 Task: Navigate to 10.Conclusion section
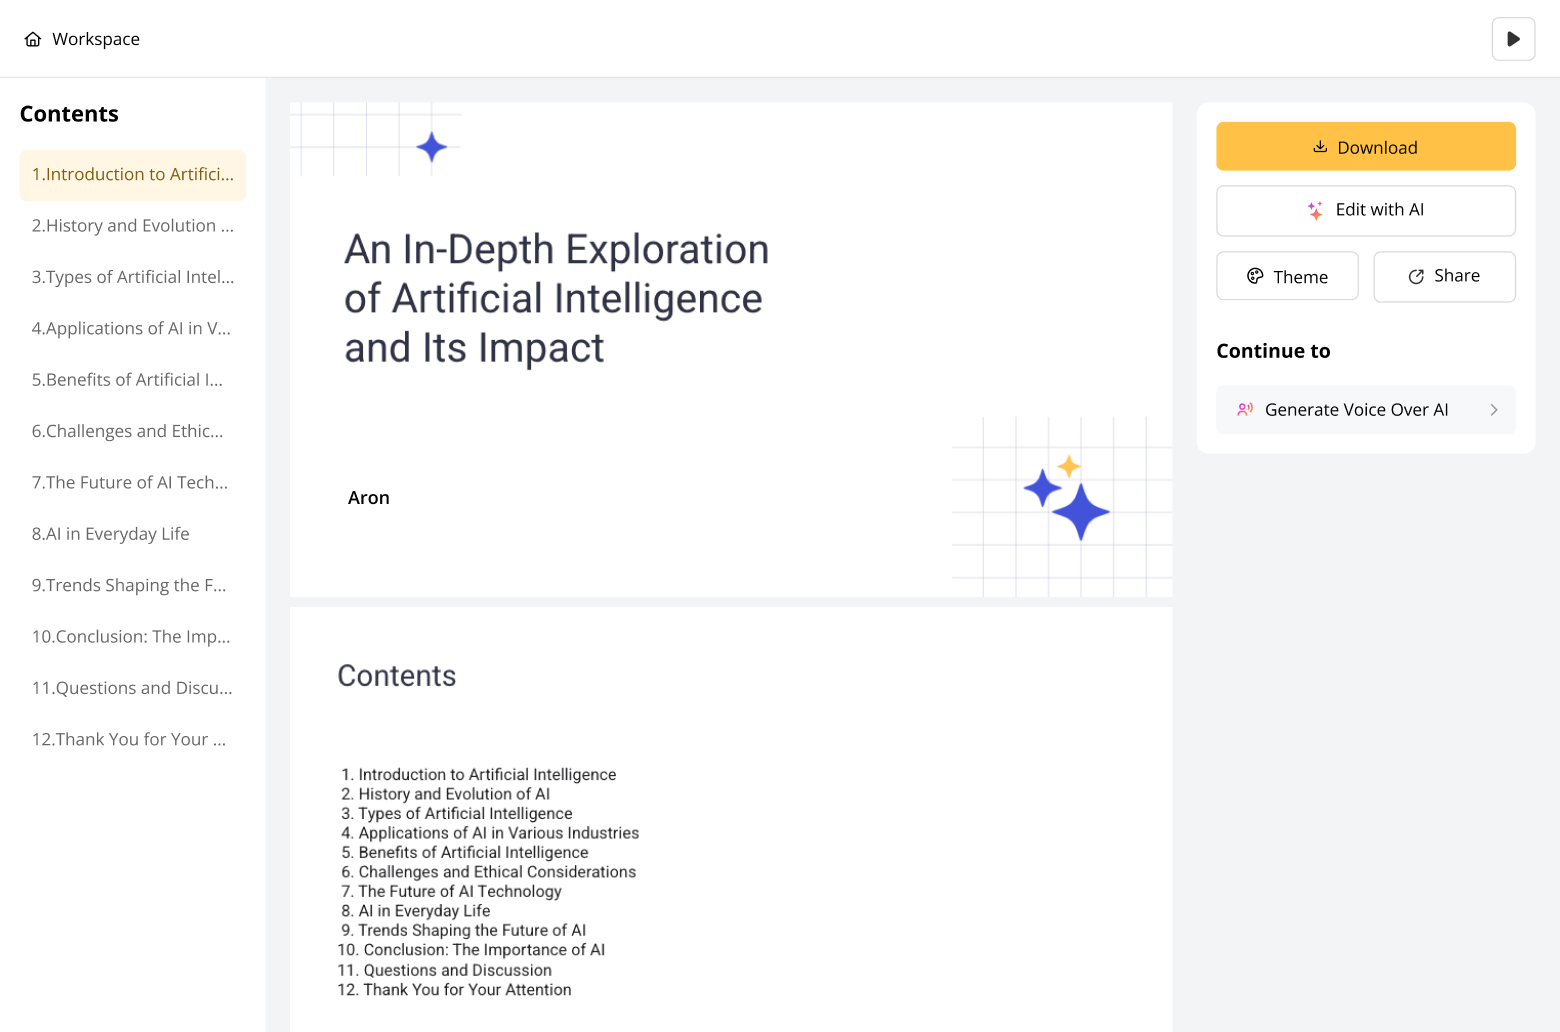tap(133, 637)
